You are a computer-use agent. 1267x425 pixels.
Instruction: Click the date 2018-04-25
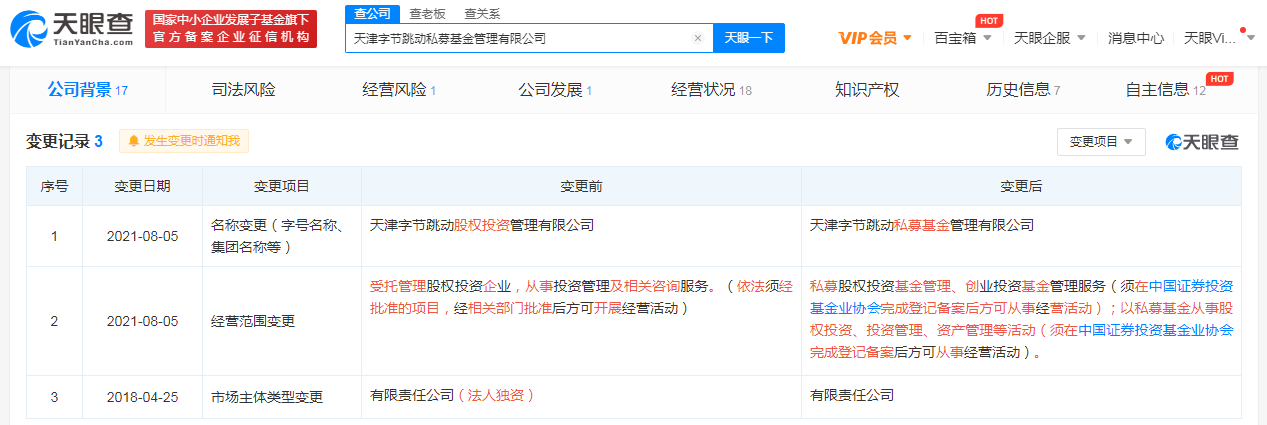point(142,397)
